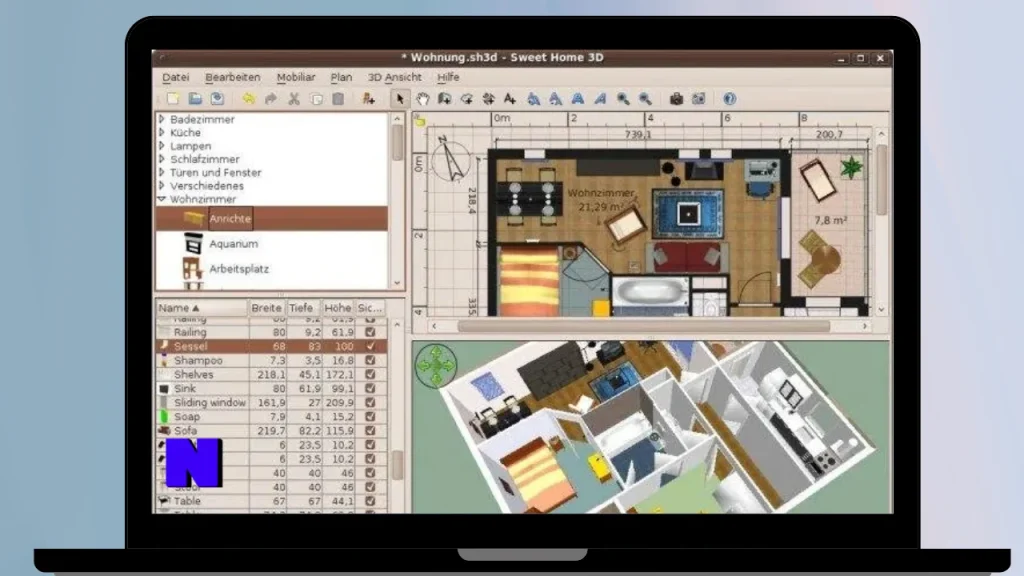This screenshot has width=1024, height=576.
Task: Toggle visibility checkbox for Sessel row
Action: tap(370, 346)
